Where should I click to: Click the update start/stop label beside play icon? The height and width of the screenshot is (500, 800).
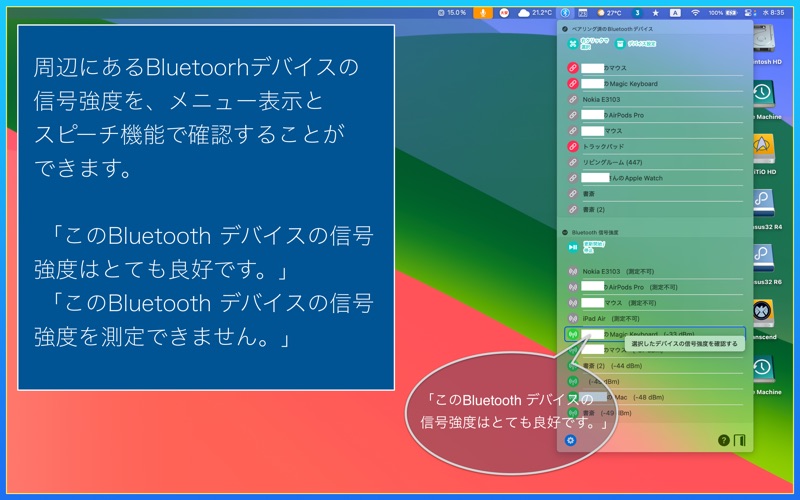(593, 247)
